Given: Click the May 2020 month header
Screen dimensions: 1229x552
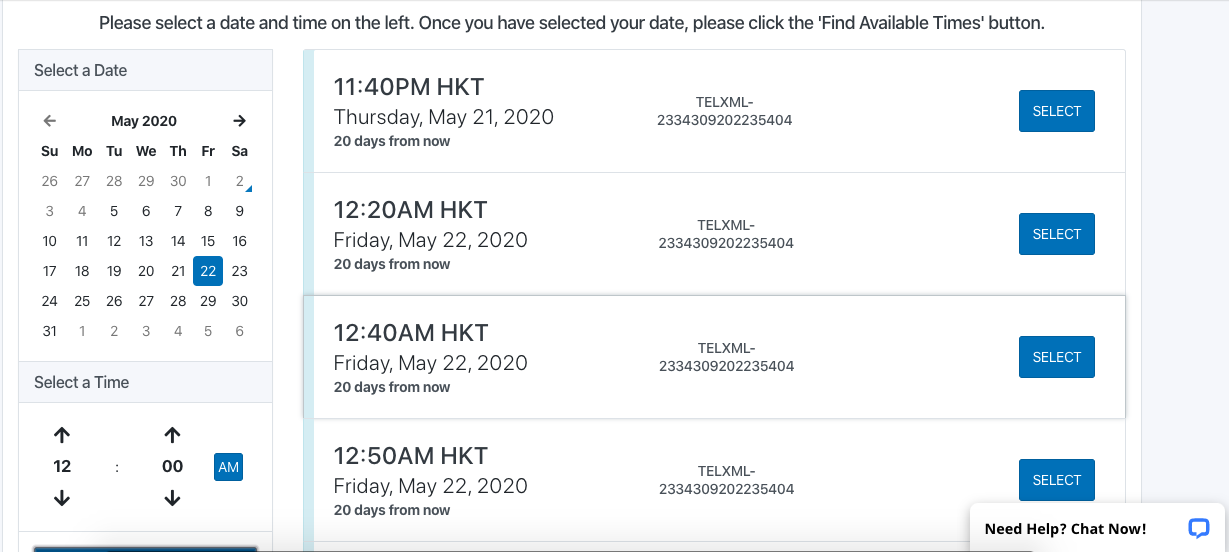Looking at the screenshot, I should 144,121.
